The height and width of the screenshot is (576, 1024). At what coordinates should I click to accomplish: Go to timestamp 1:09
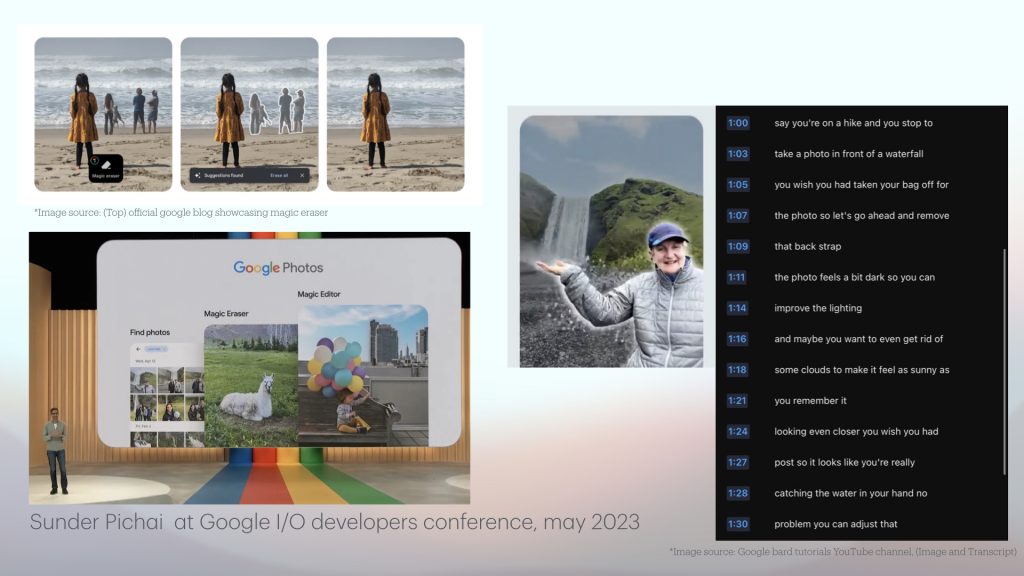[738, 246]
